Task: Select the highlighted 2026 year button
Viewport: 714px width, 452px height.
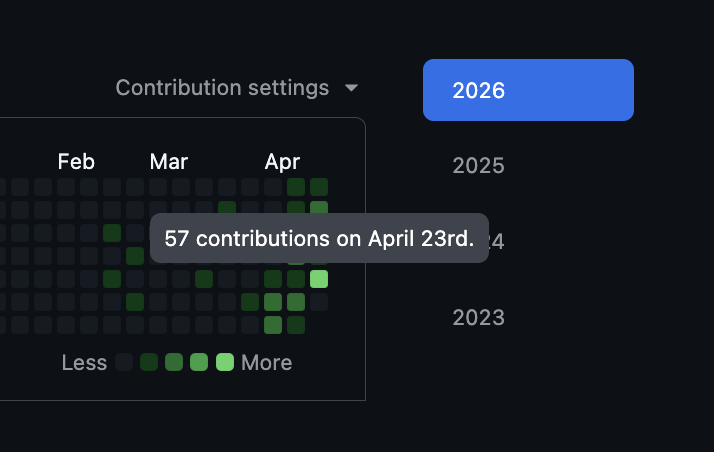Action: pos(528,90)
